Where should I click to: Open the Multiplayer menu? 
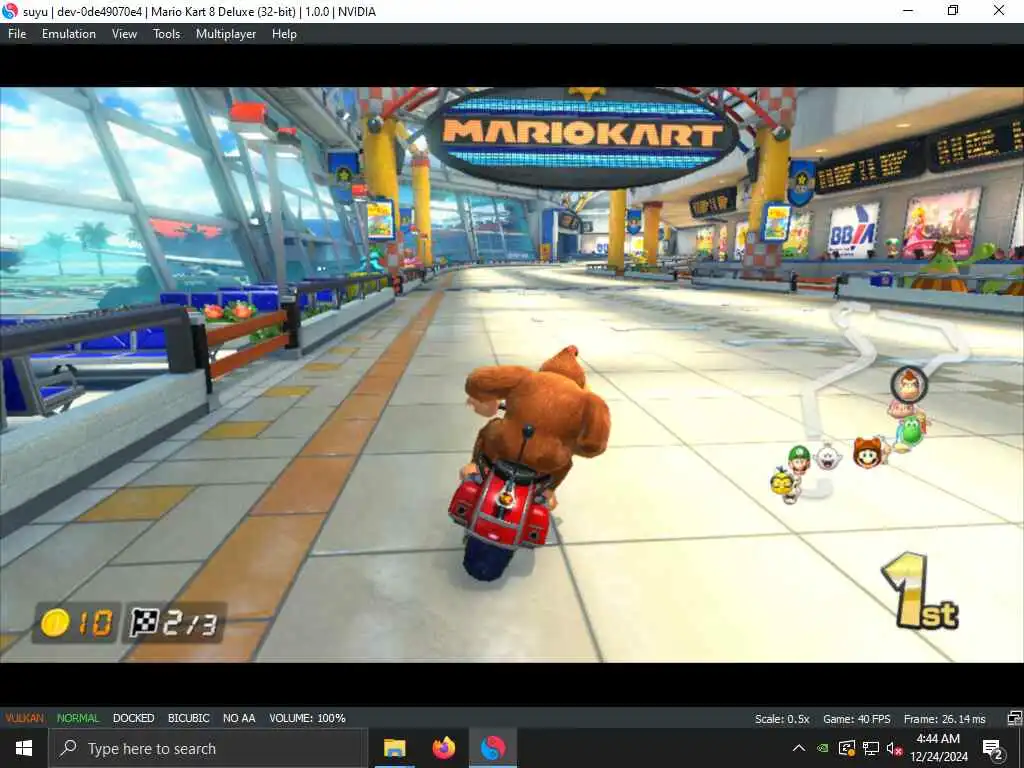tap(226, 34)
